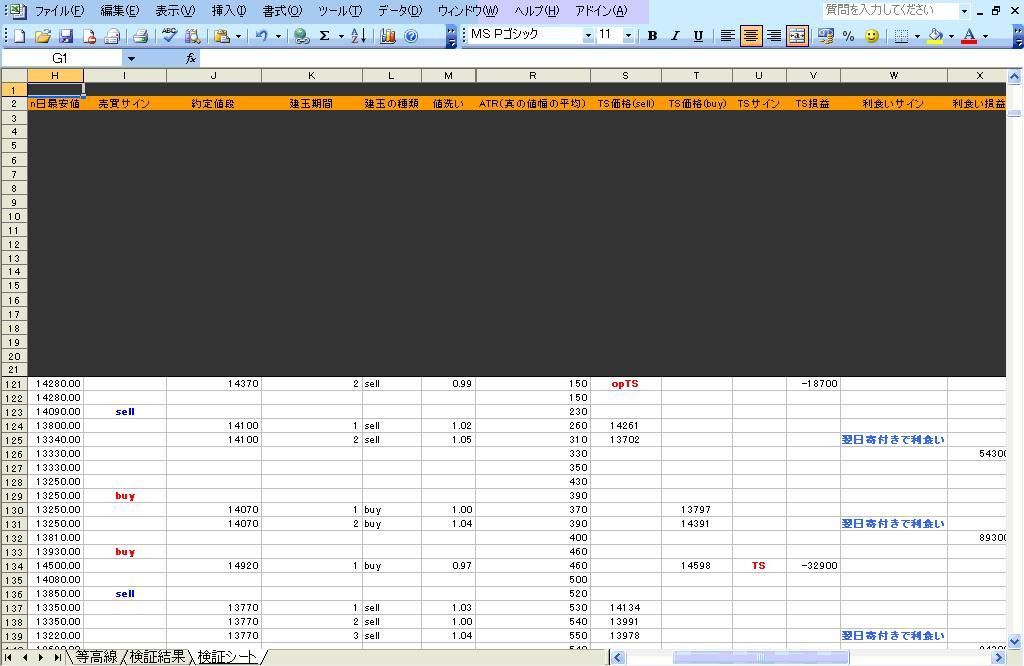Toggle italic formatting
The image size is (1024, 666).
click(x=675, y=36)
